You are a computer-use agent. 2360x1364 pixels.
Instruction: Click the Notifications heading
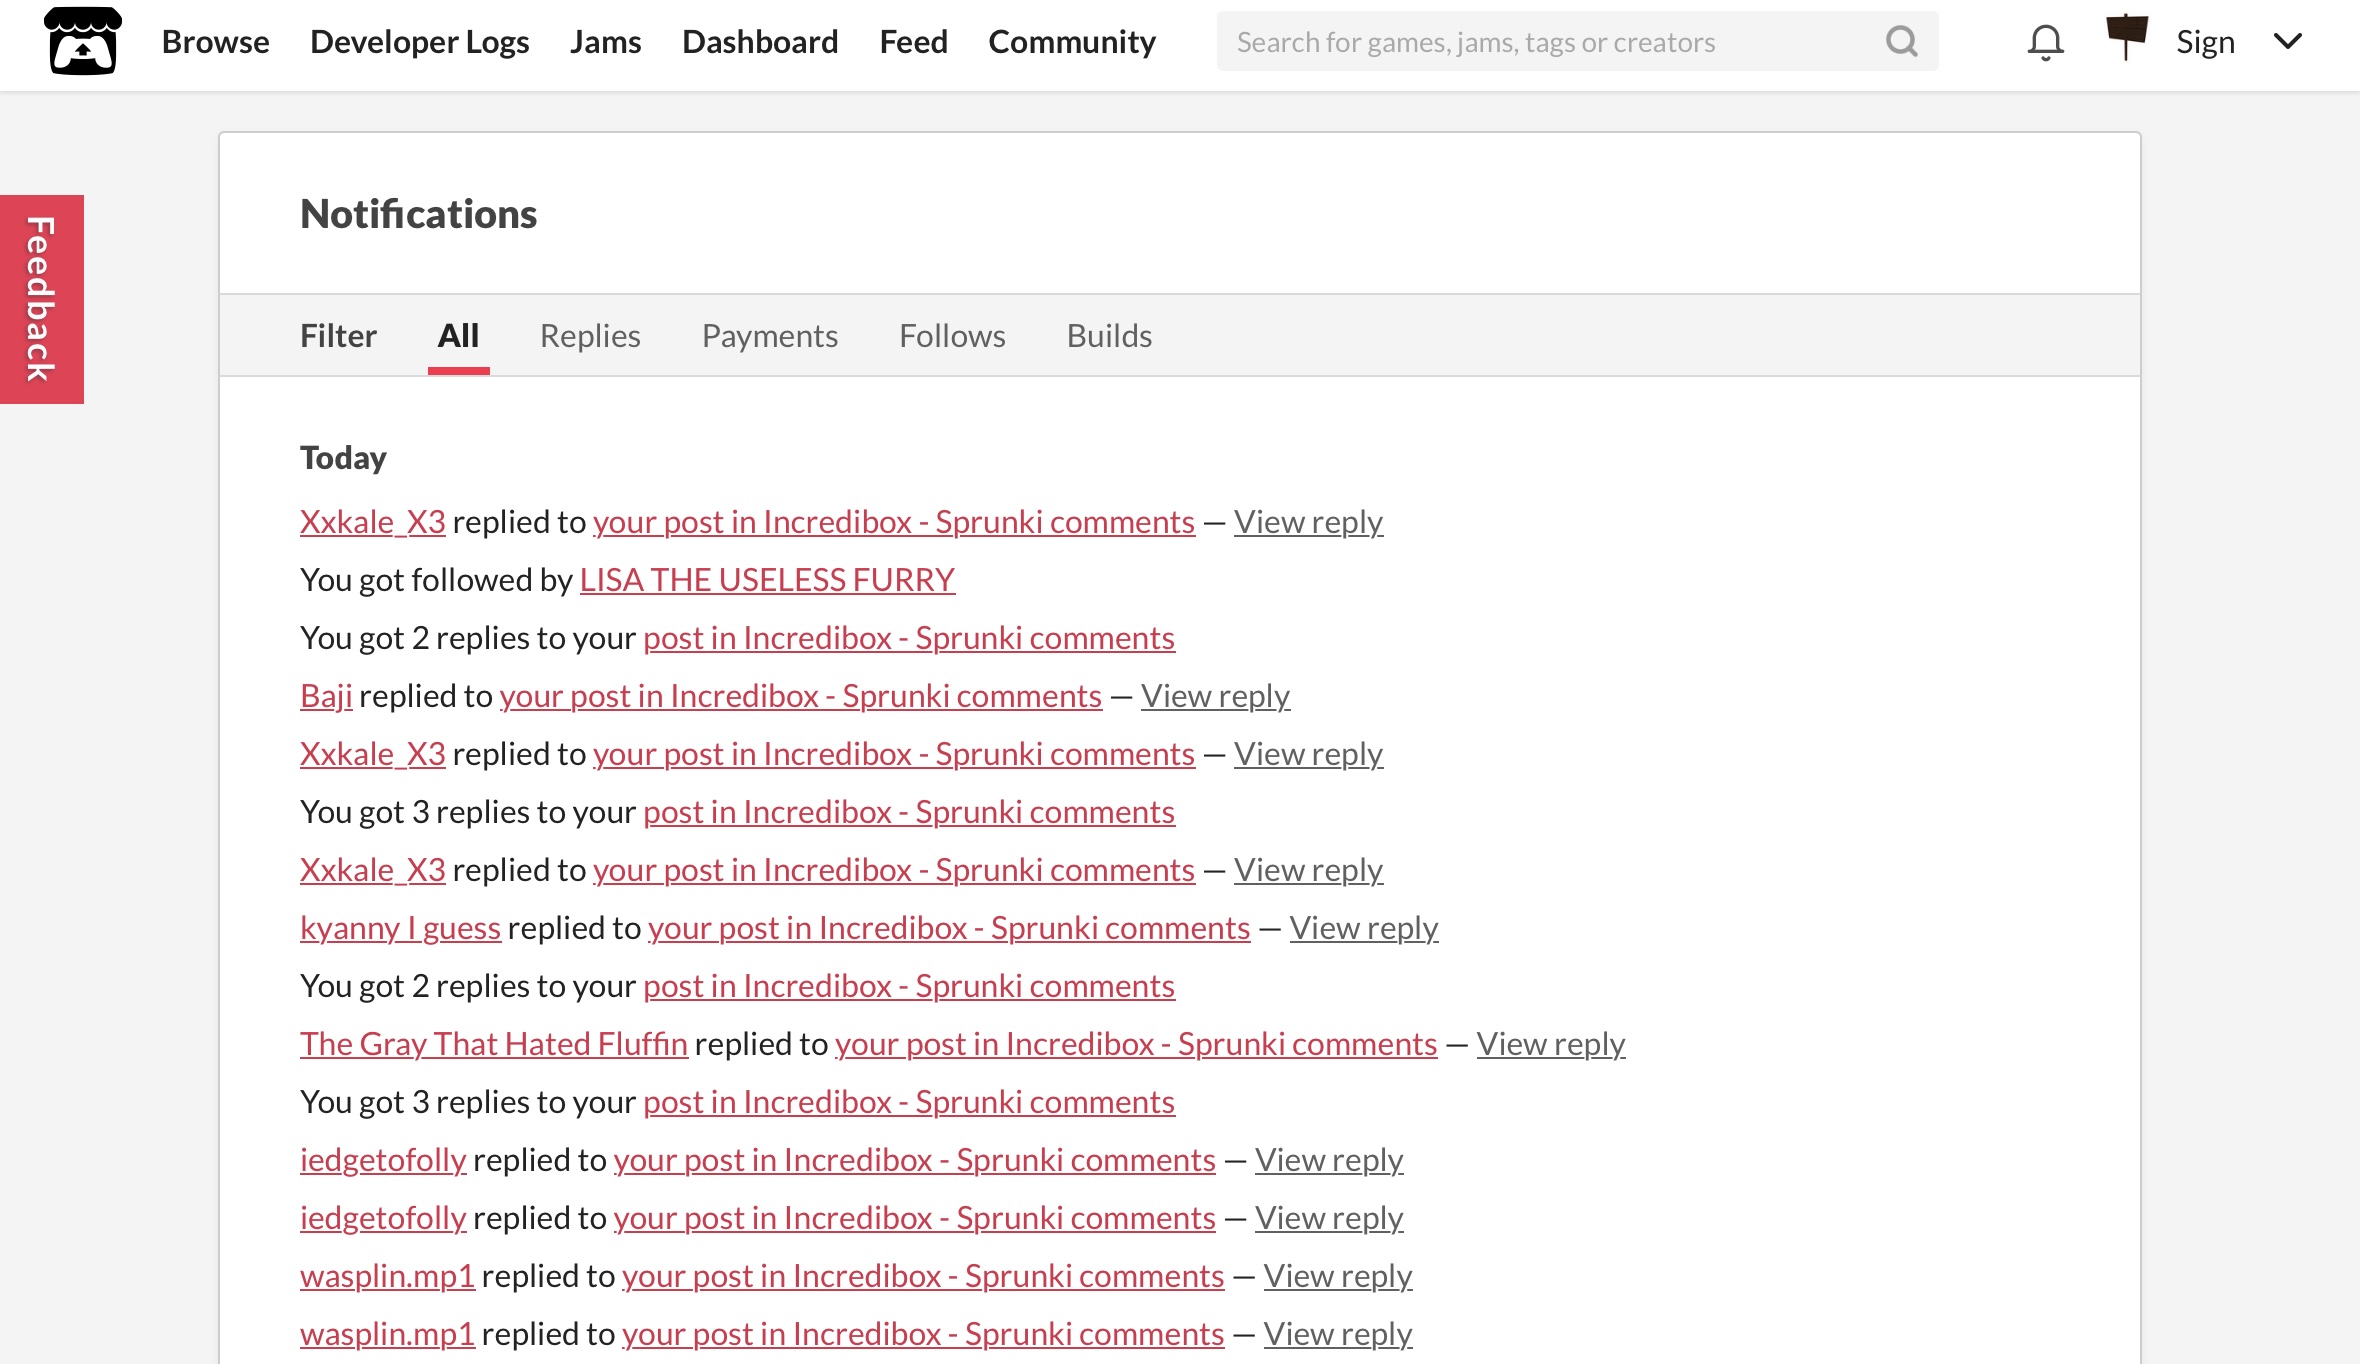(x=418, y=214)
